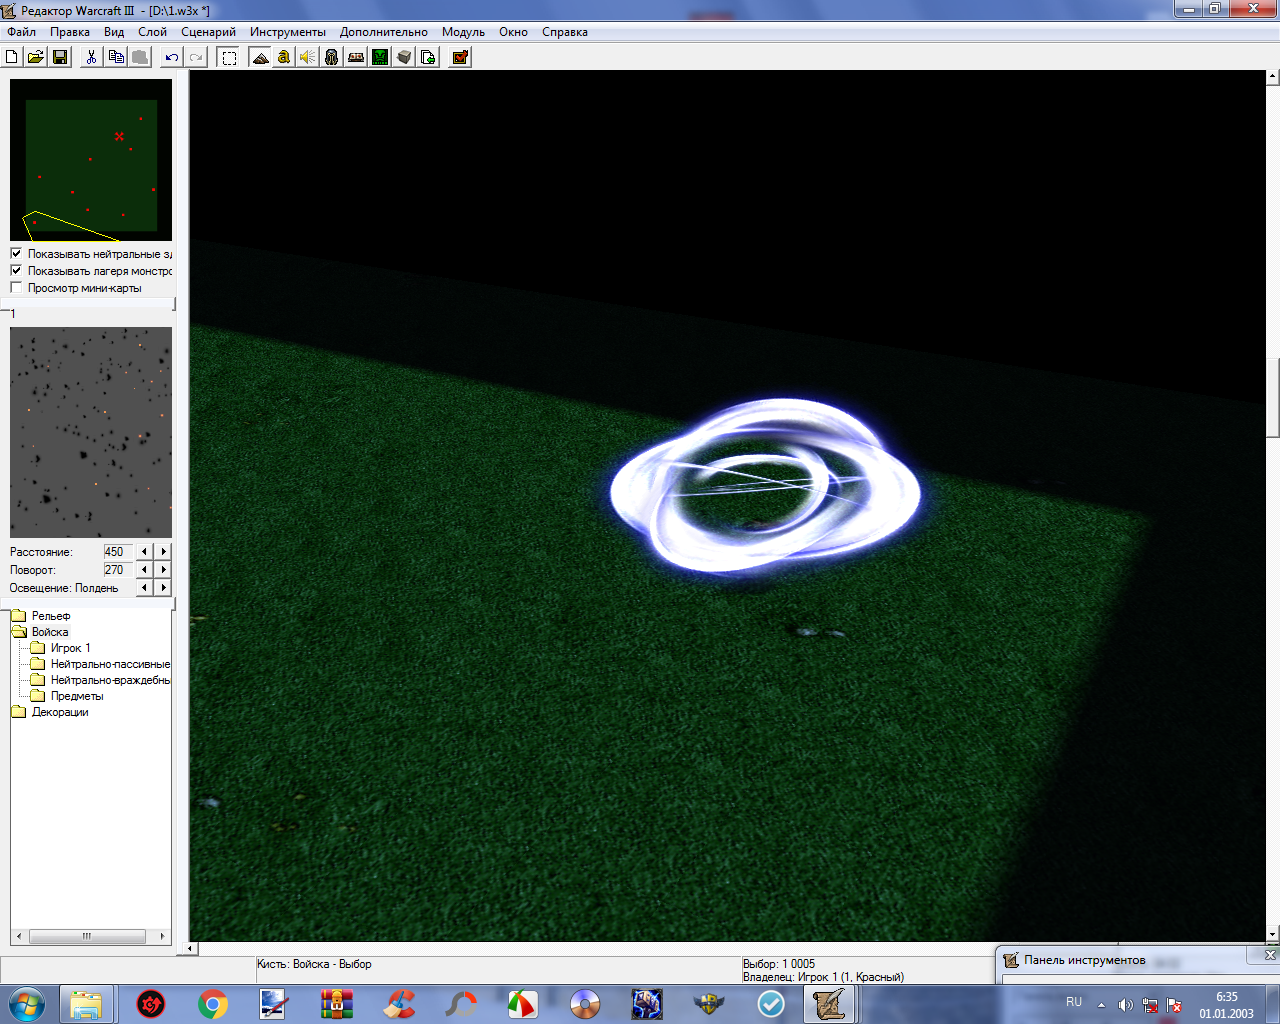This screenshot has width=1280, height=1024.
Task: Open the AI Editor green face icon
Action: (x=380, y=57)
